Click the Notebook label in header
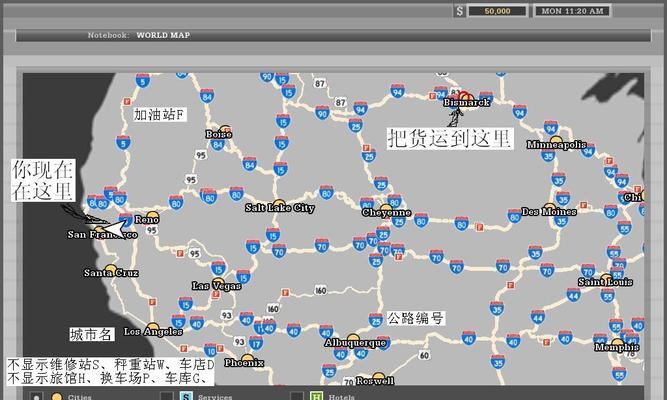Image resolution: width=667 pixels, height=400 pixels. [108, 35]
